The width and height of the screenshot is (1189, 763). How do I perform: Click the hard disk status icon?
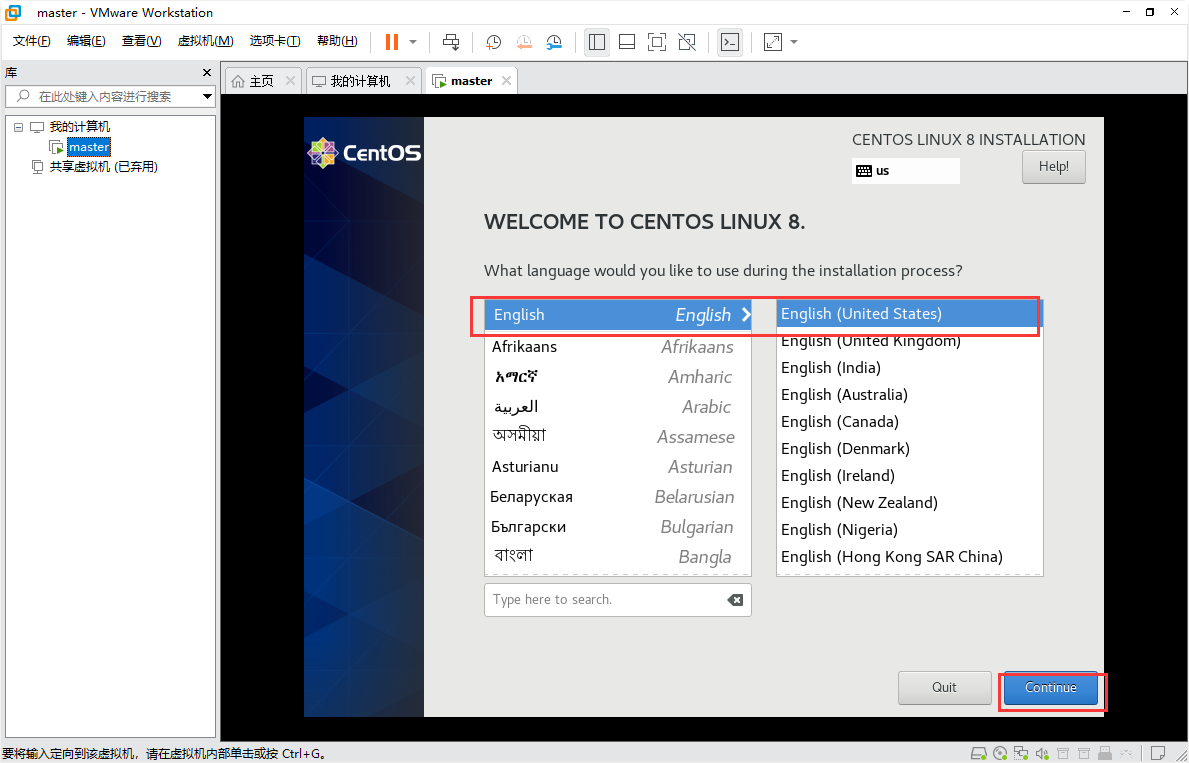pos(979,753)
